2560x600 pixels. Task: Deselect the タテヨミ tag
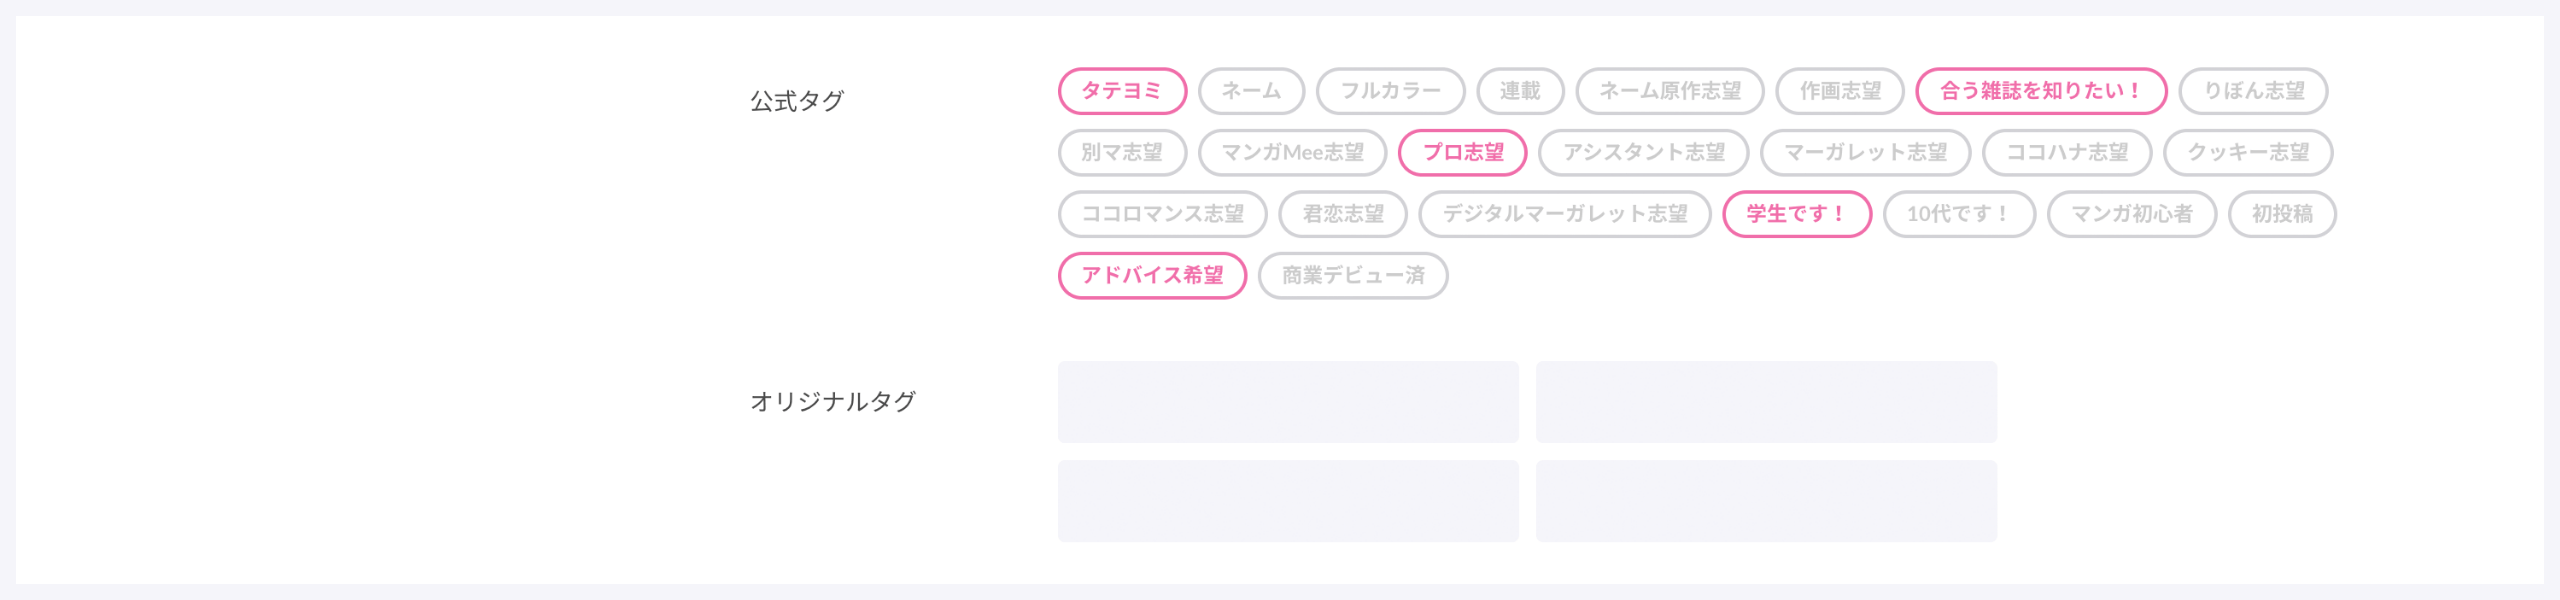pos(1122,91)
